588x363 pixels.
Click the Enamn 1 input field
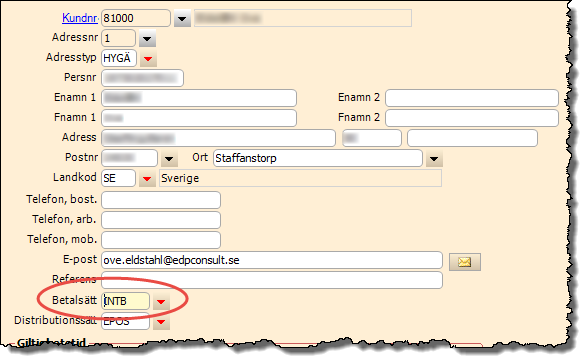pos(199,98)
